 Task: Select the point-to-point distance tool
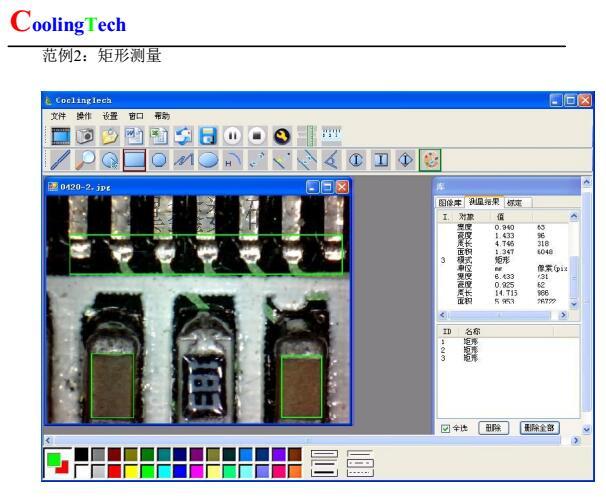tap(257, 160)
